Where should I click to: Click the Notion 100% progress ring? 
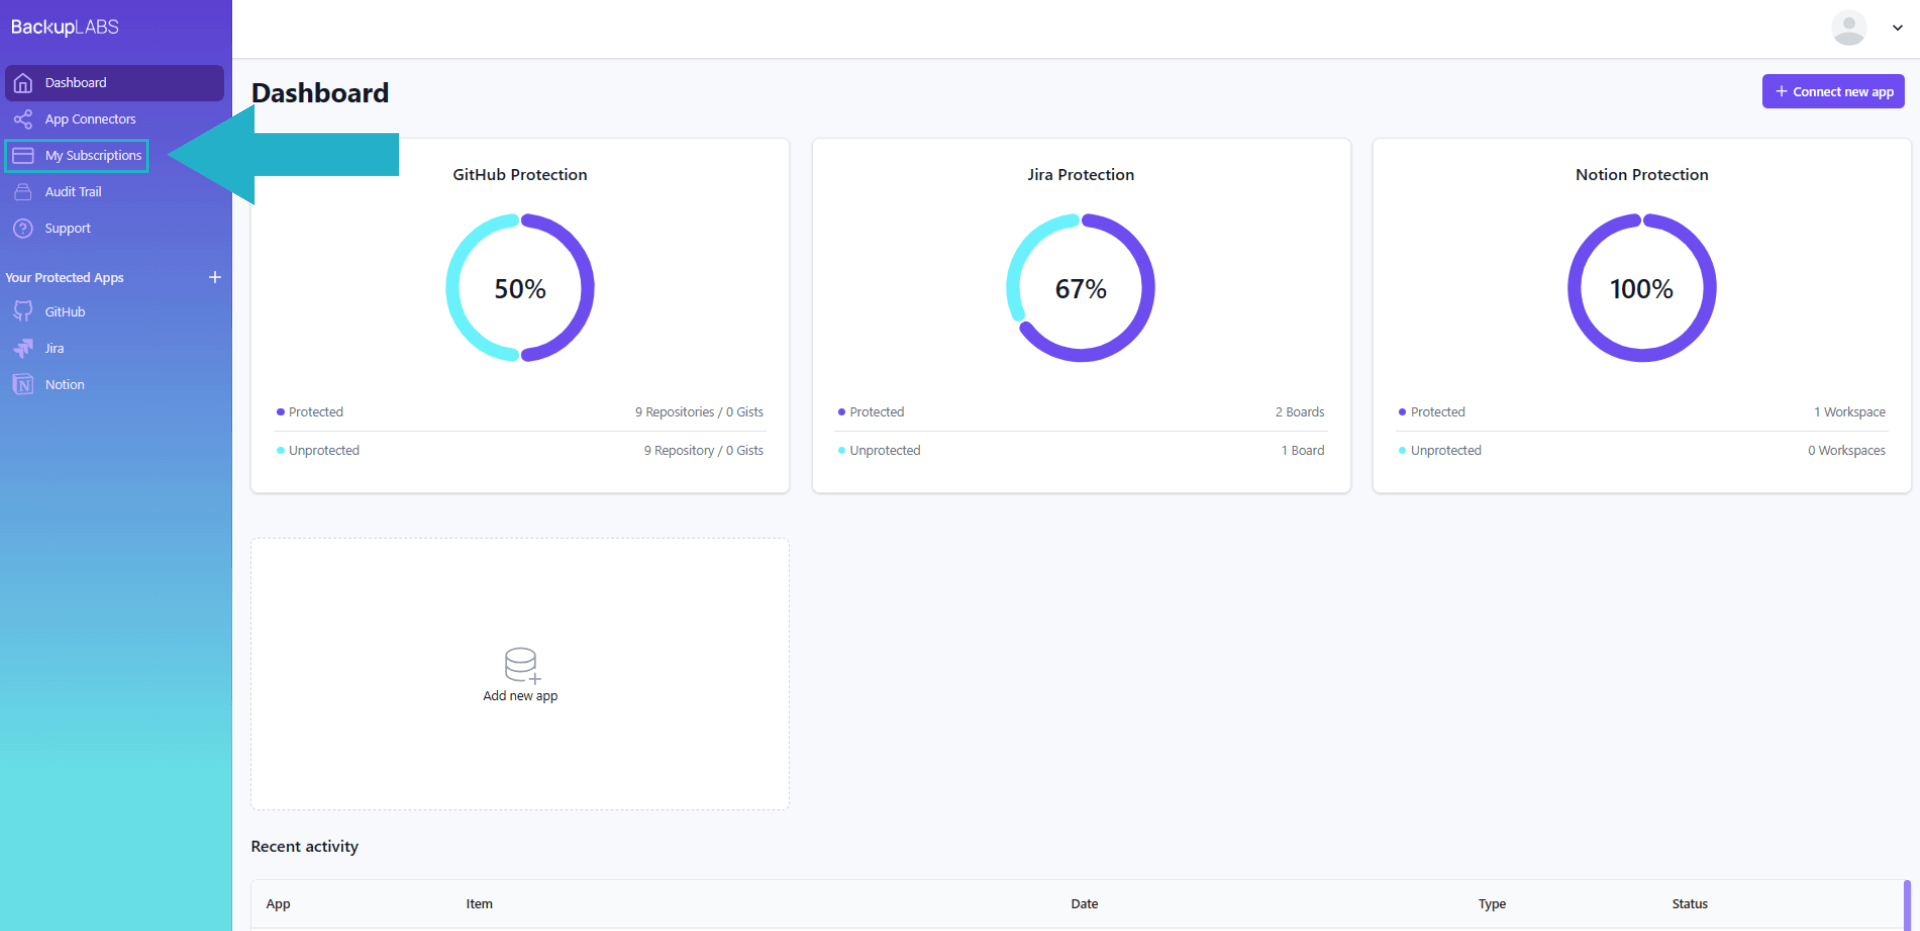coord(1642,288)
